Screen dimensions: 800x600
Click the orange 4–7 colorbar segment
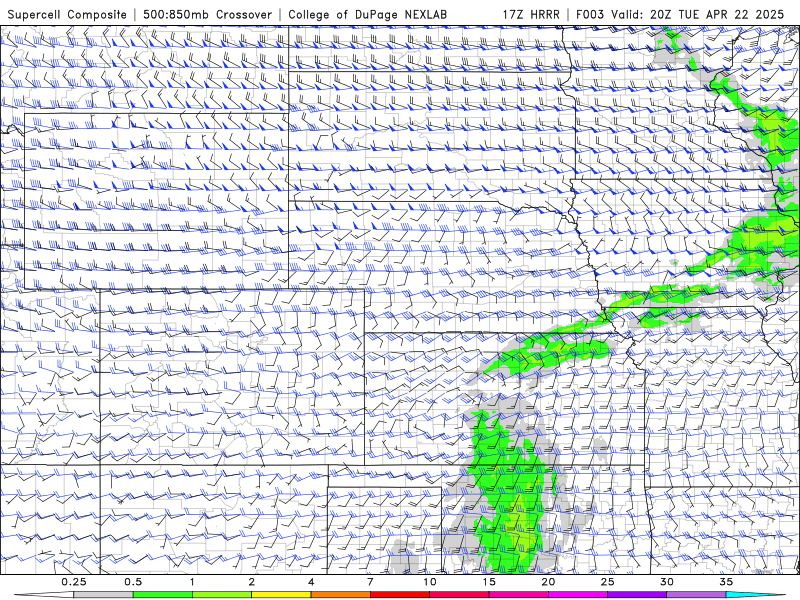point(340,595)
